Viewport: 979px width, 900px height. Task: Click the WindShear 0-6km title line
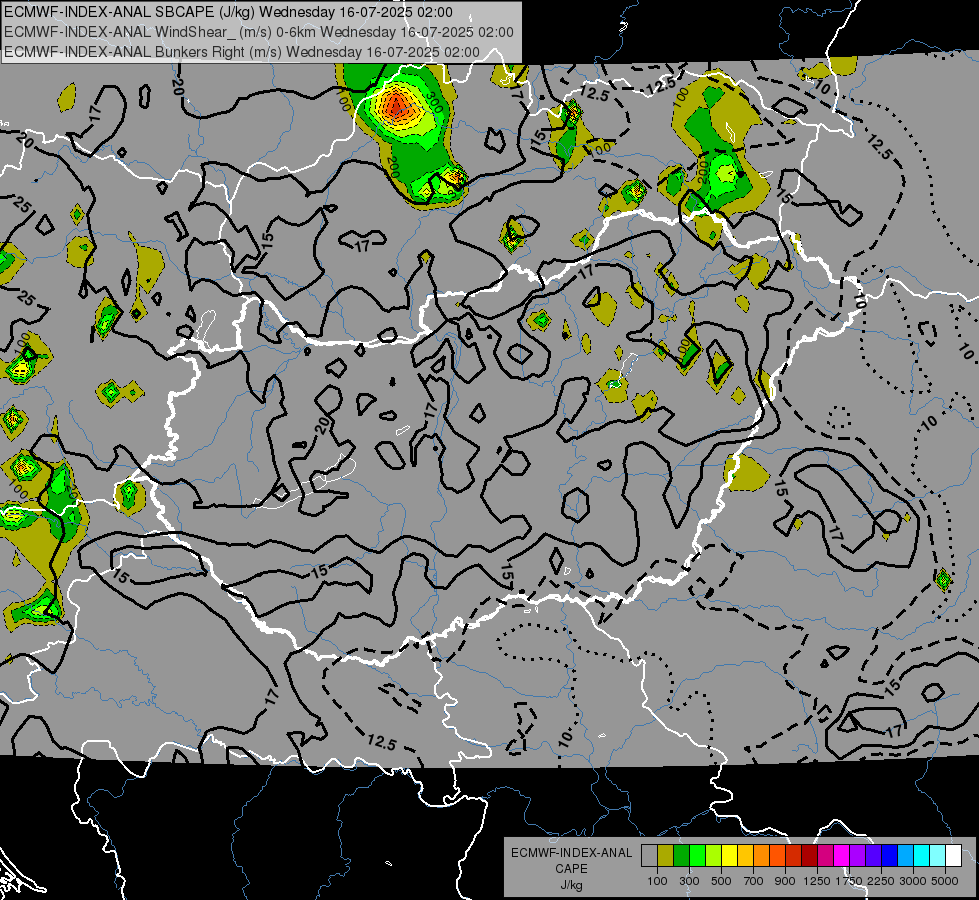258,32
